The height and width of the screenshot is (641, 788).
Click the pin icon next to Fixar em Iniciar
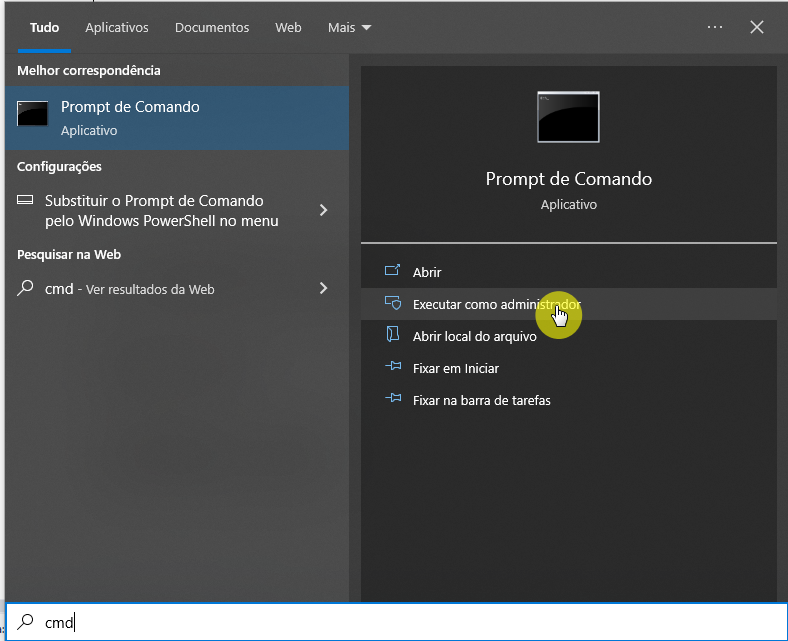(393, 366)
